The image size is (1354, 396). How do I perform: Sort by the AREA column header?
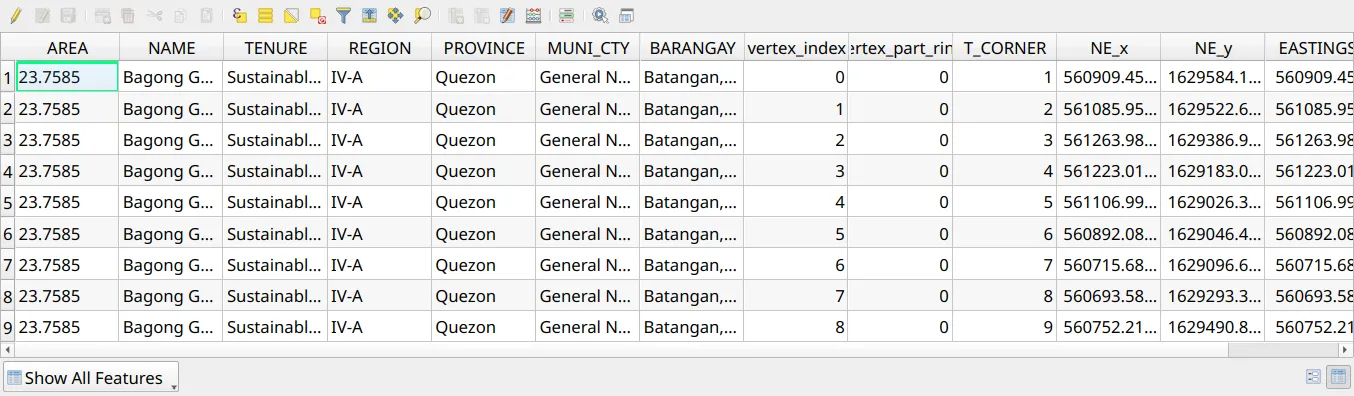coord(67,47)
